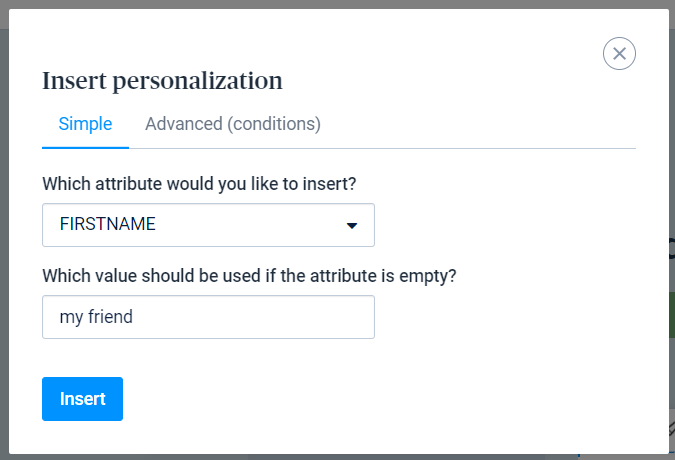The width and height of the screenshot is (675, 460).
Task: Click the 'Which value should be used' label
Action: pos(249,276)
